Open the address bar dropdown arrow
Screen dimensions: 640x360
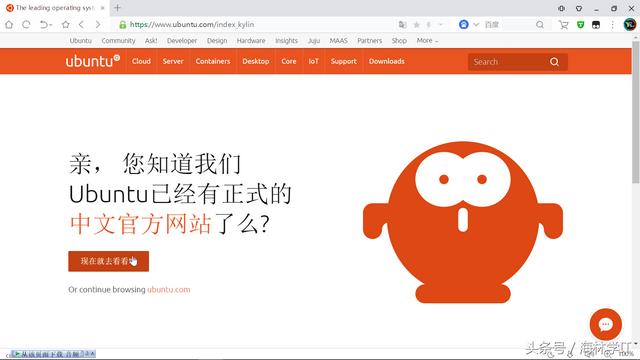tap(440, 24)
